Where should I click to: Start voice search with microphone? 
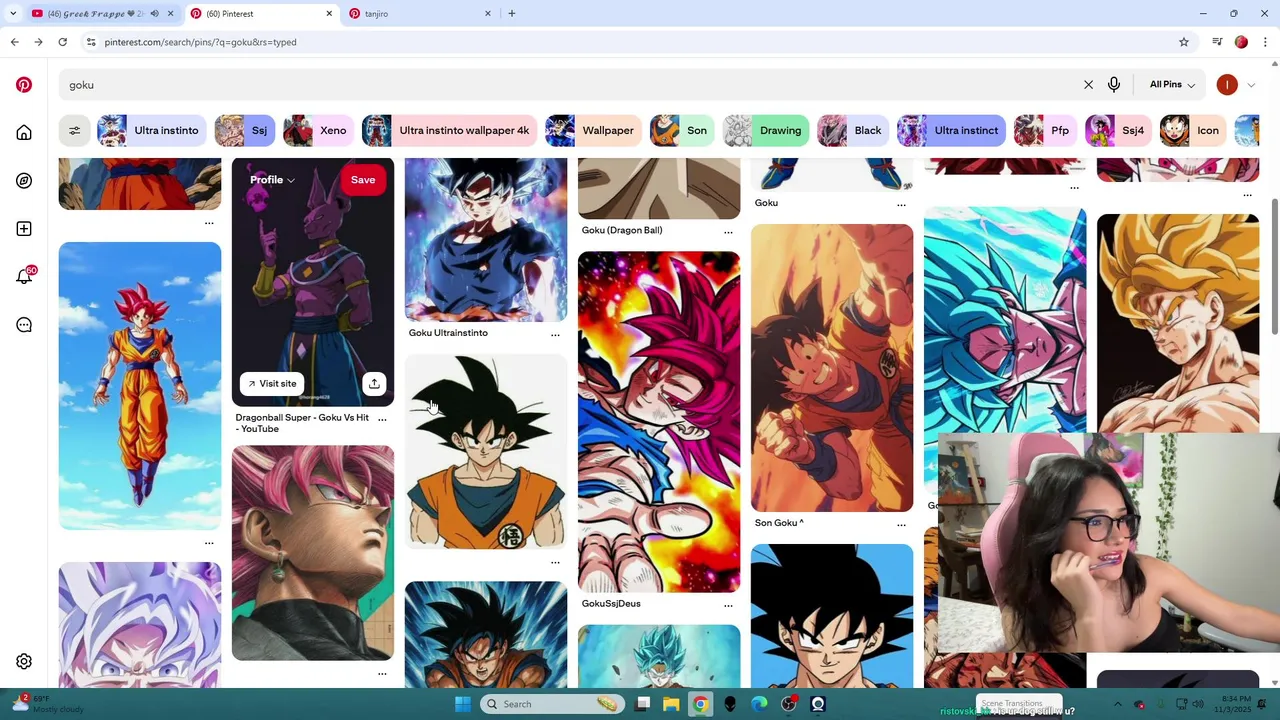1114,85
